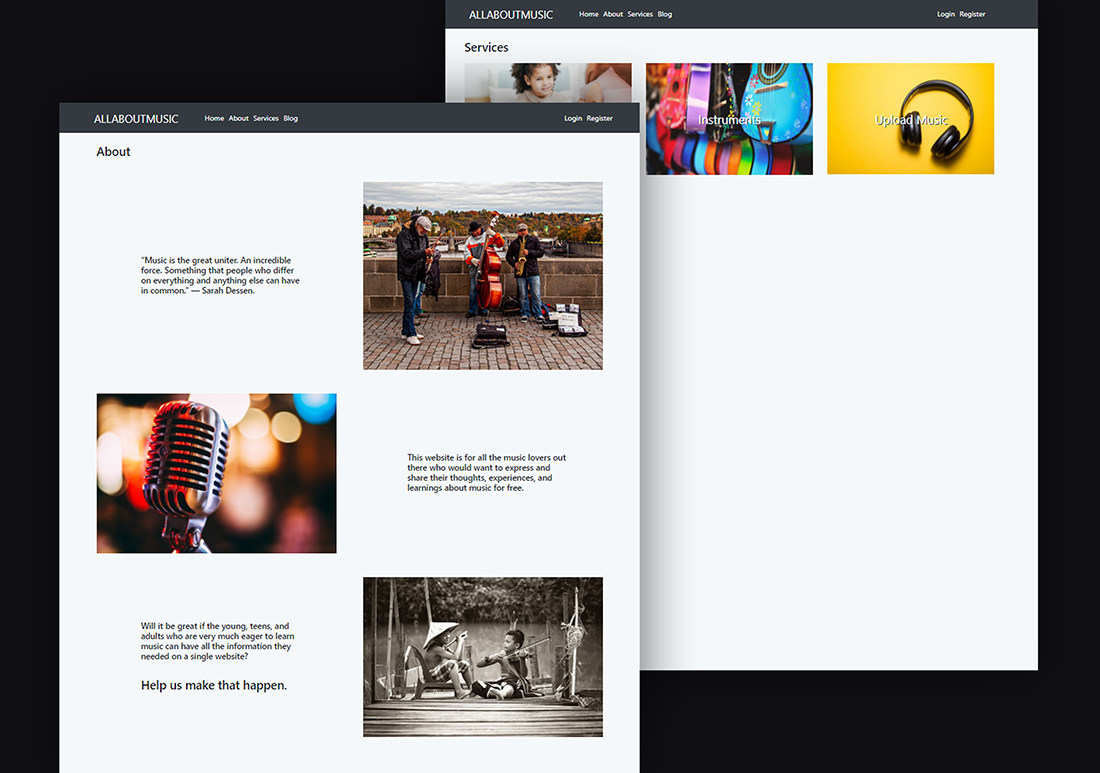Click the street musicians photo
Viewport: 1100px width, 773px height.
pyautogui.click(x=482, y=276)
